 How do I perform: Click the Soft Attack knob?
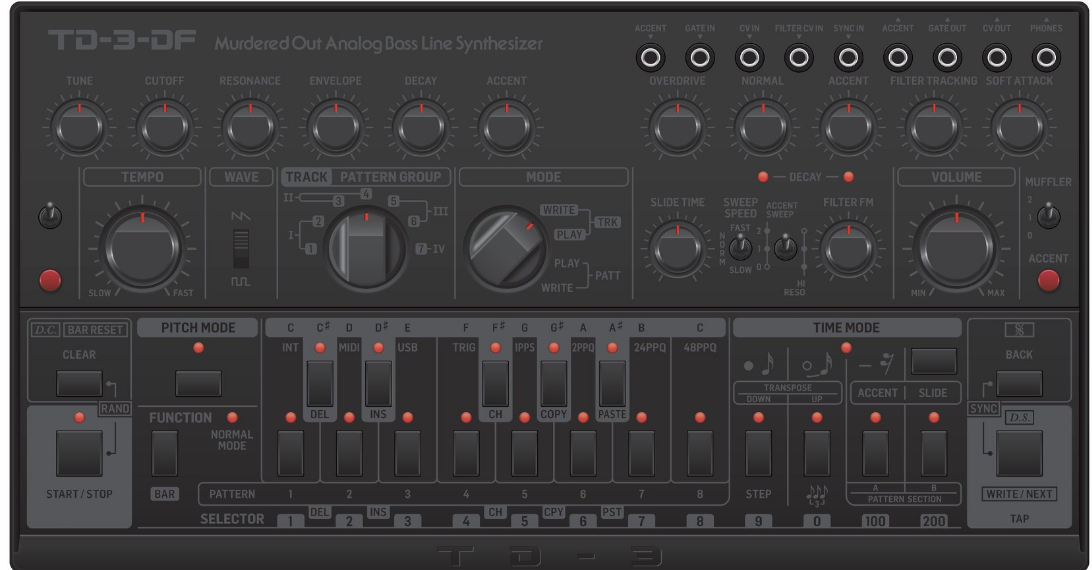point(1019,128)
